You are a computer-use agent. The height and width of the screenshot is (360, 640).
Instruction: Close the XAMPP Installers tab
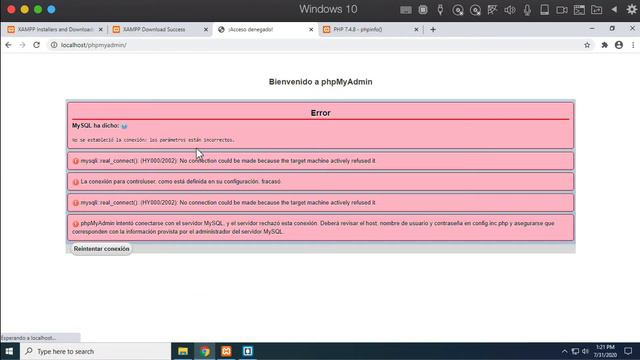[x=101, y=29]
